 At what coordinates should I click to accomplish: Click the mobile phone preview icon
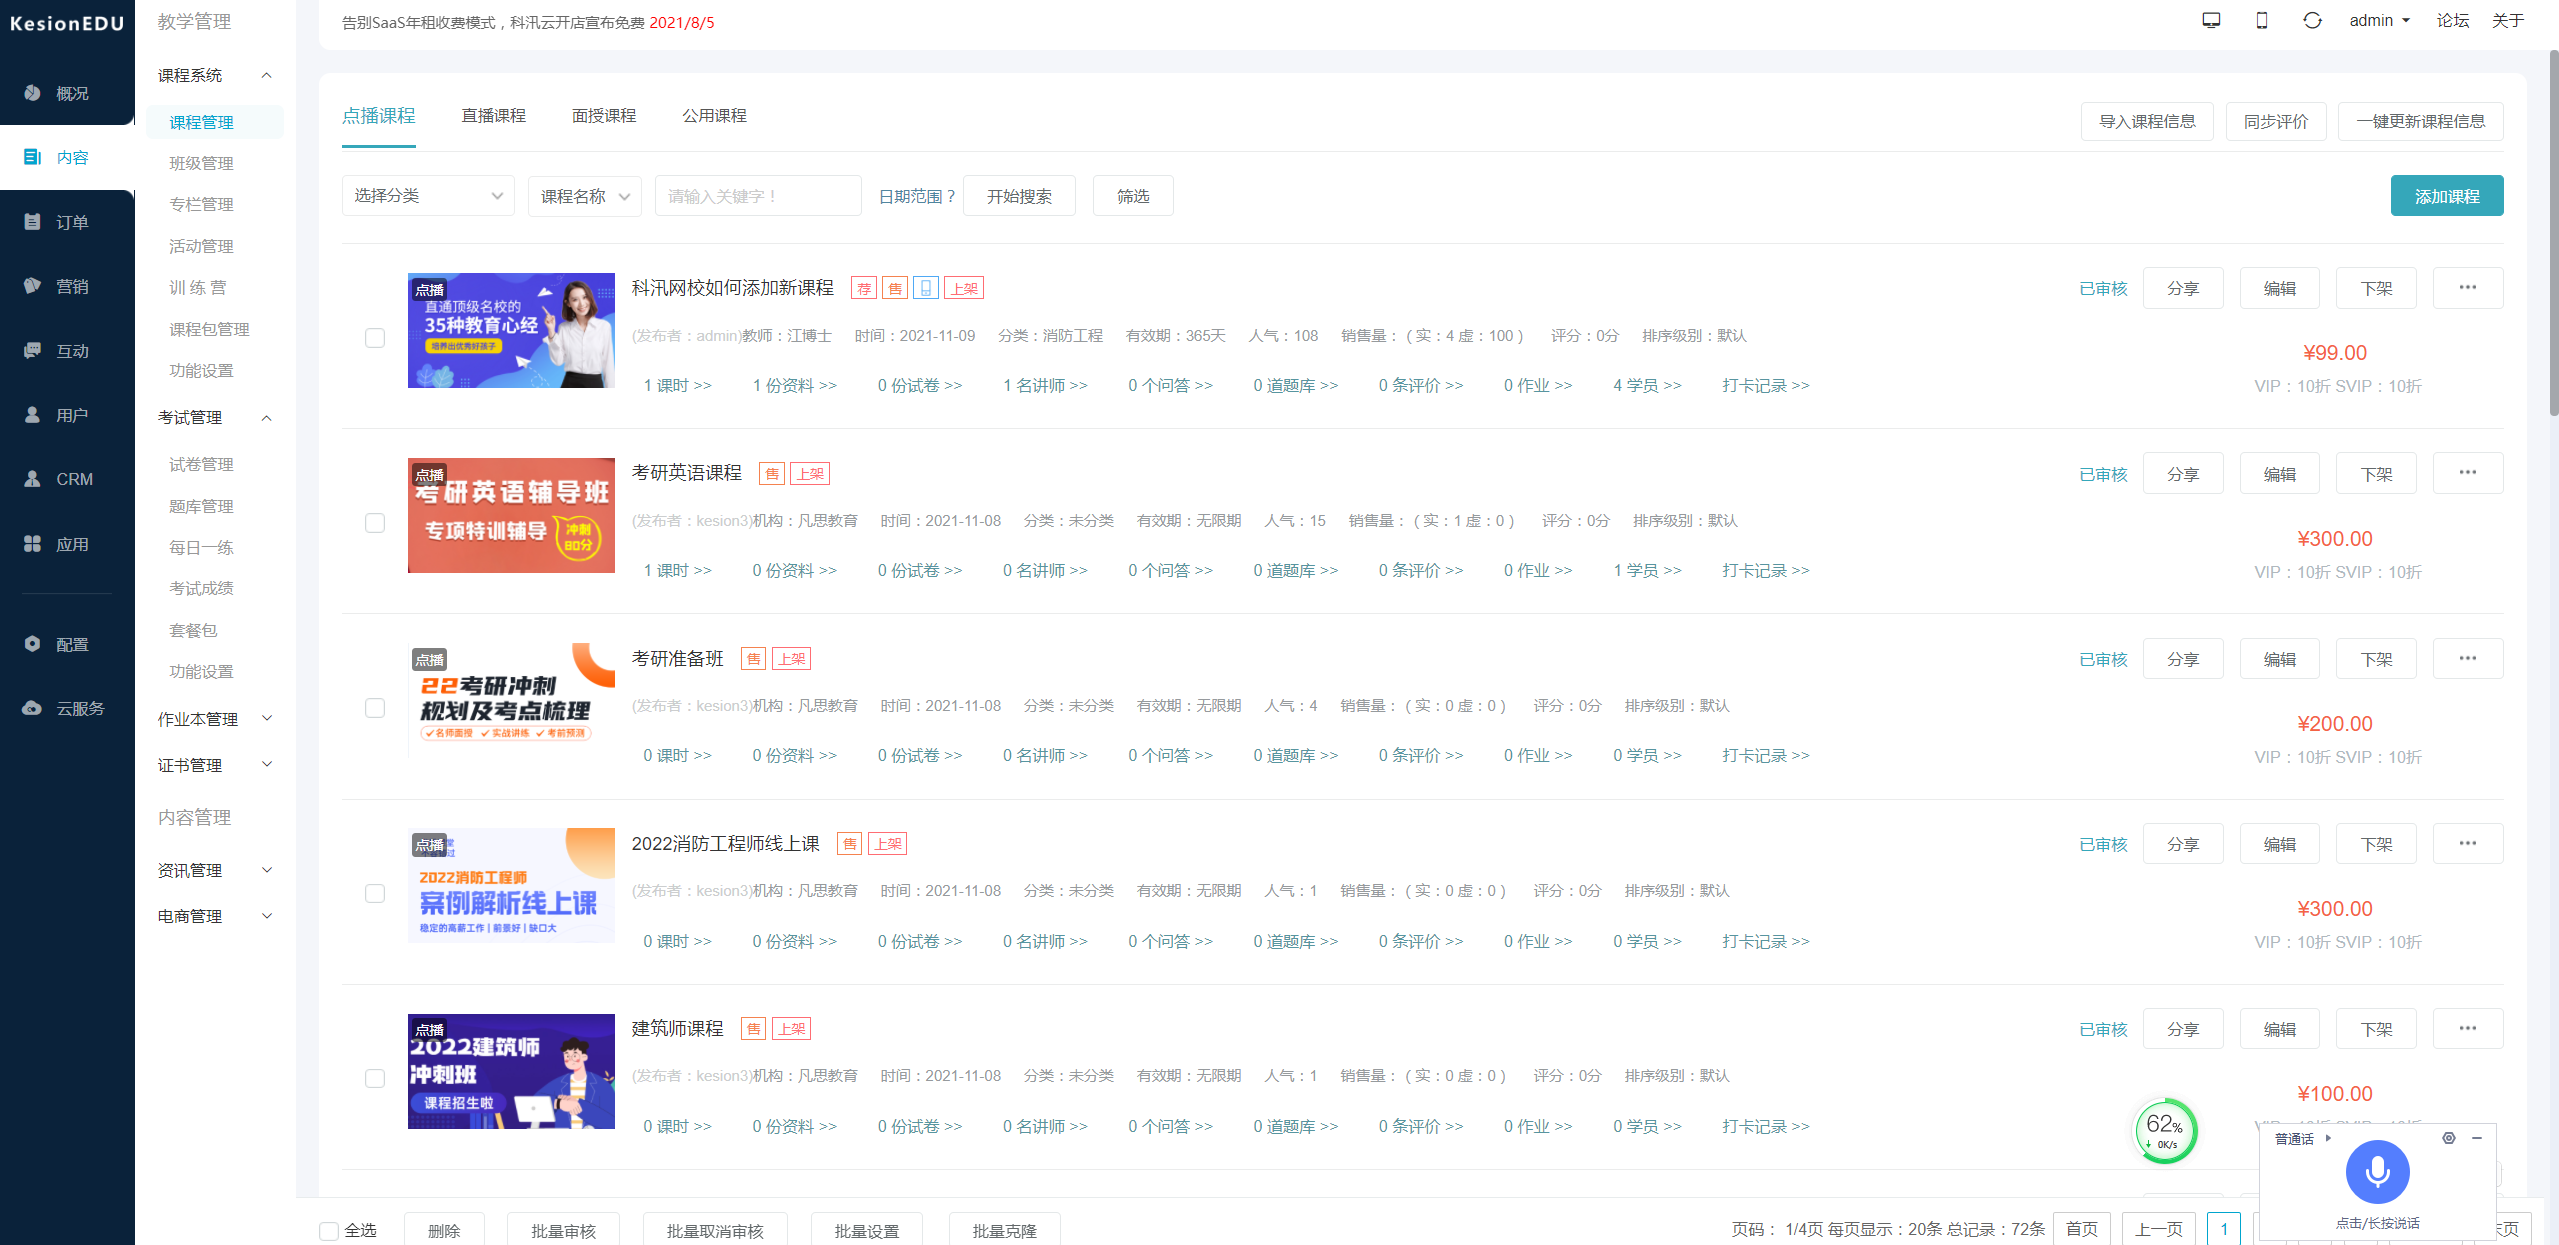pos(2262,21)
